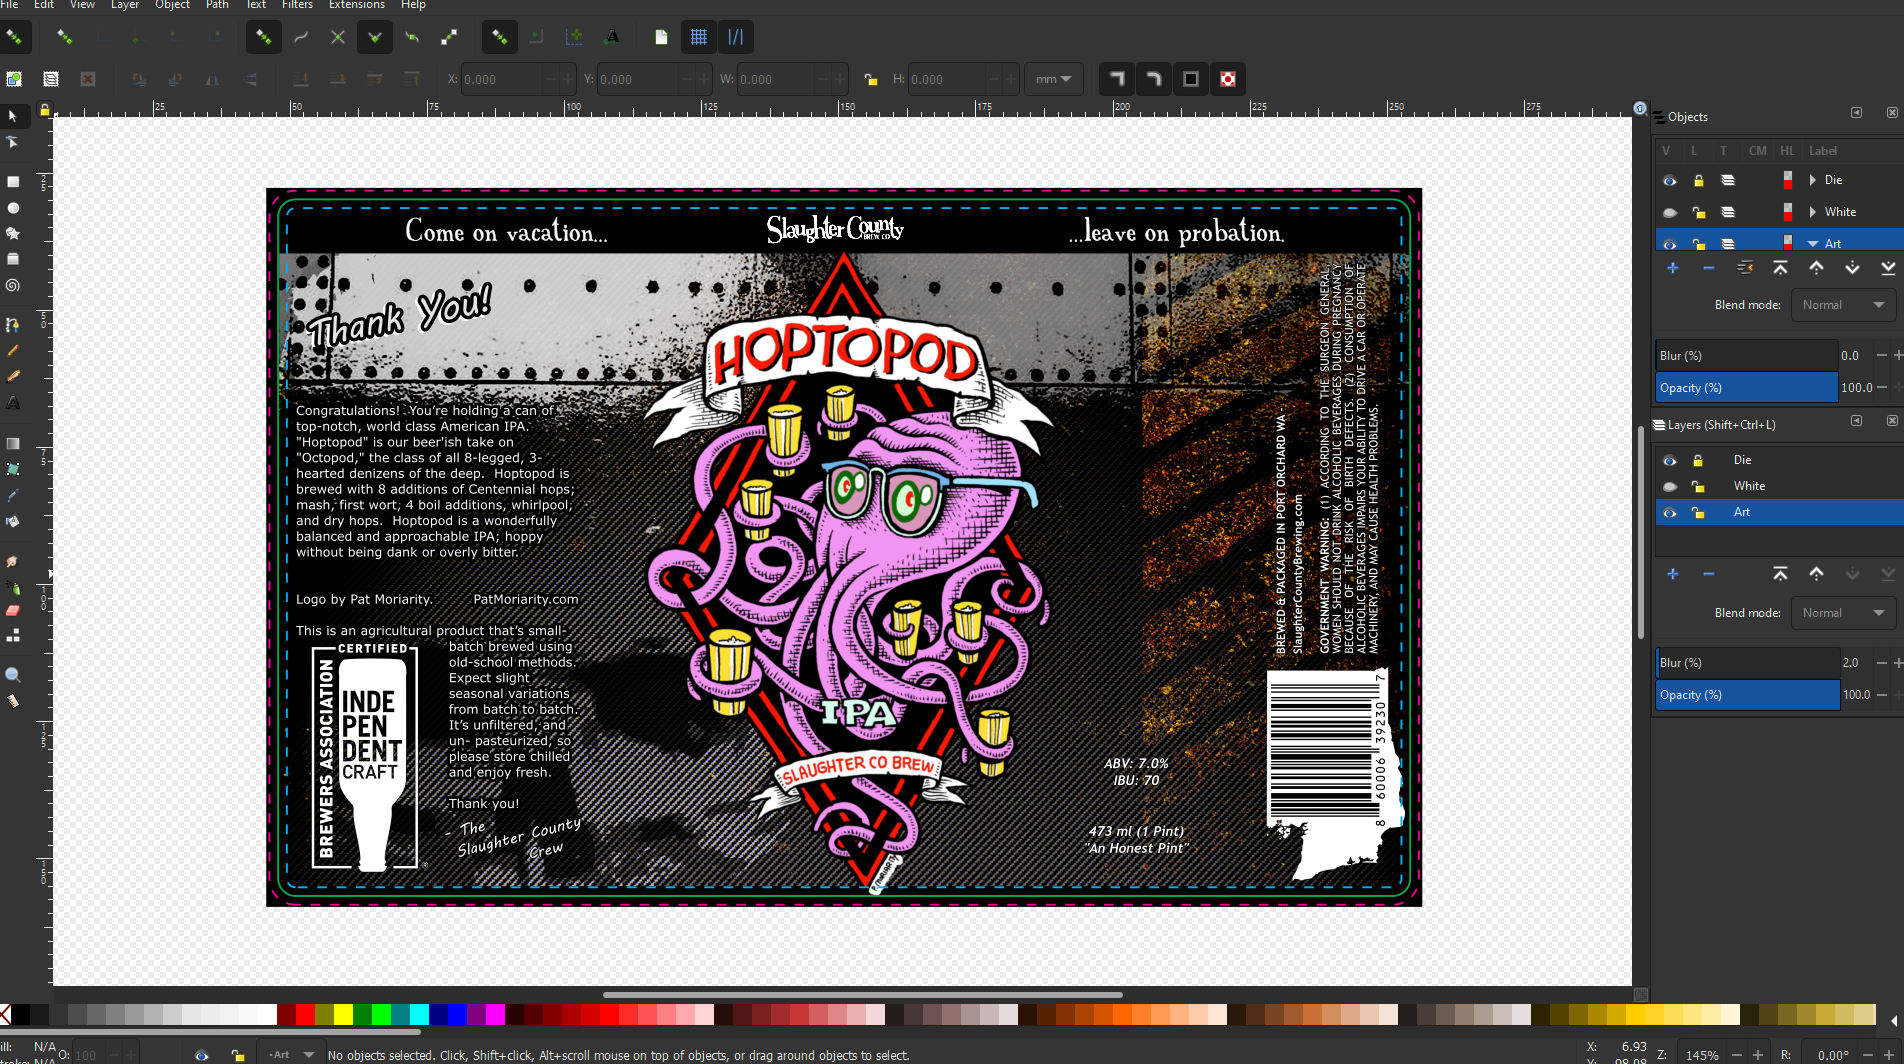Viewport: 1904px width, 1064px height.
Task: Show the hidden White object in Objects panel
Action: tap(1669, 213)
